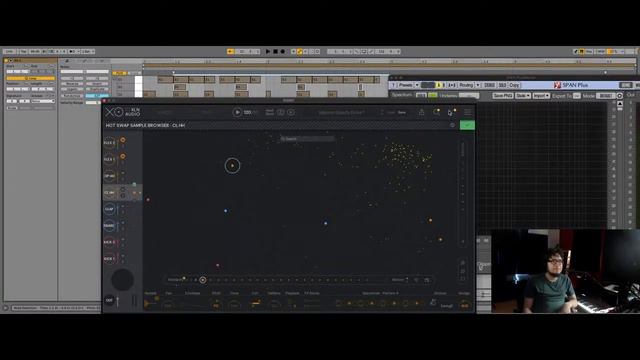Open Presets in SPAN Plus window
640x360 pixels.
tap(406, 85)
